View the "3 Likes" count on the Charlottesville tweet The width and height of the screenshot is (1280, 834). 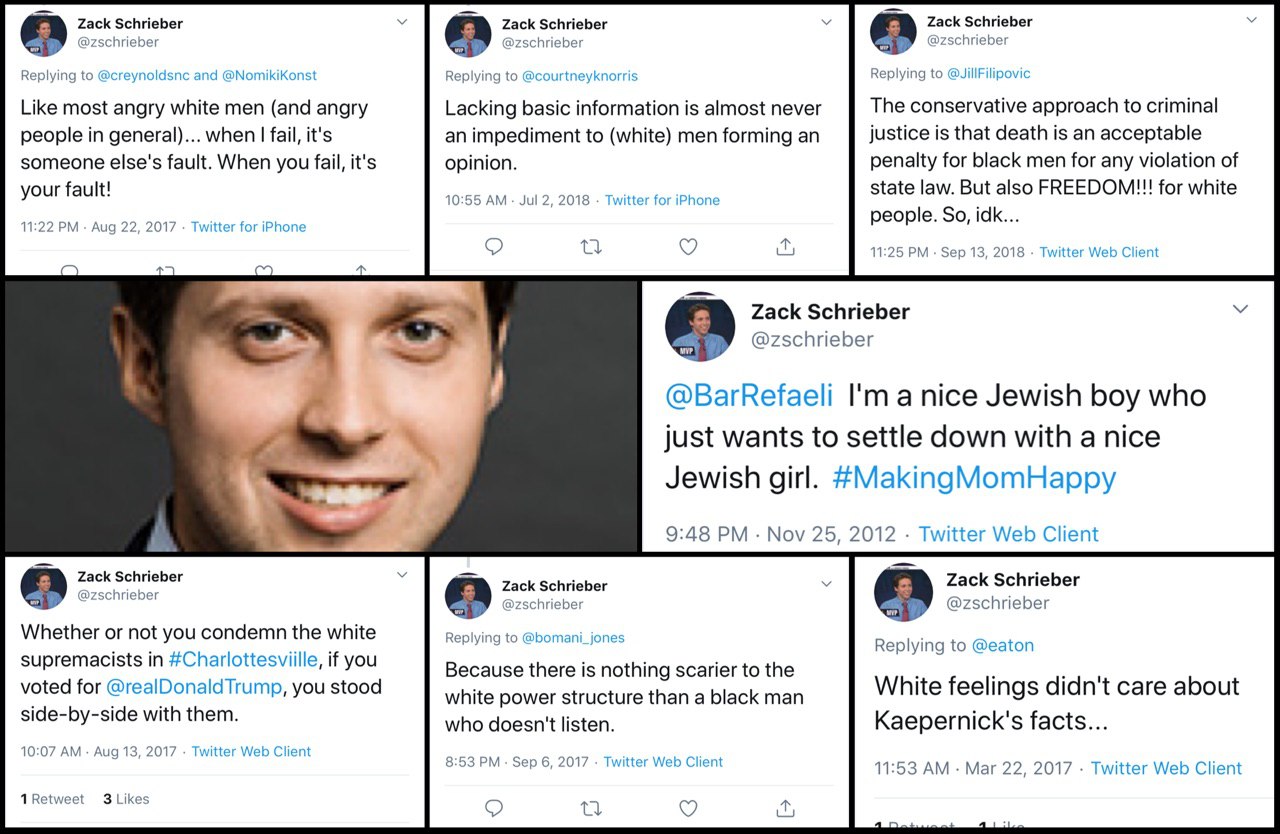tap(126, 799)
